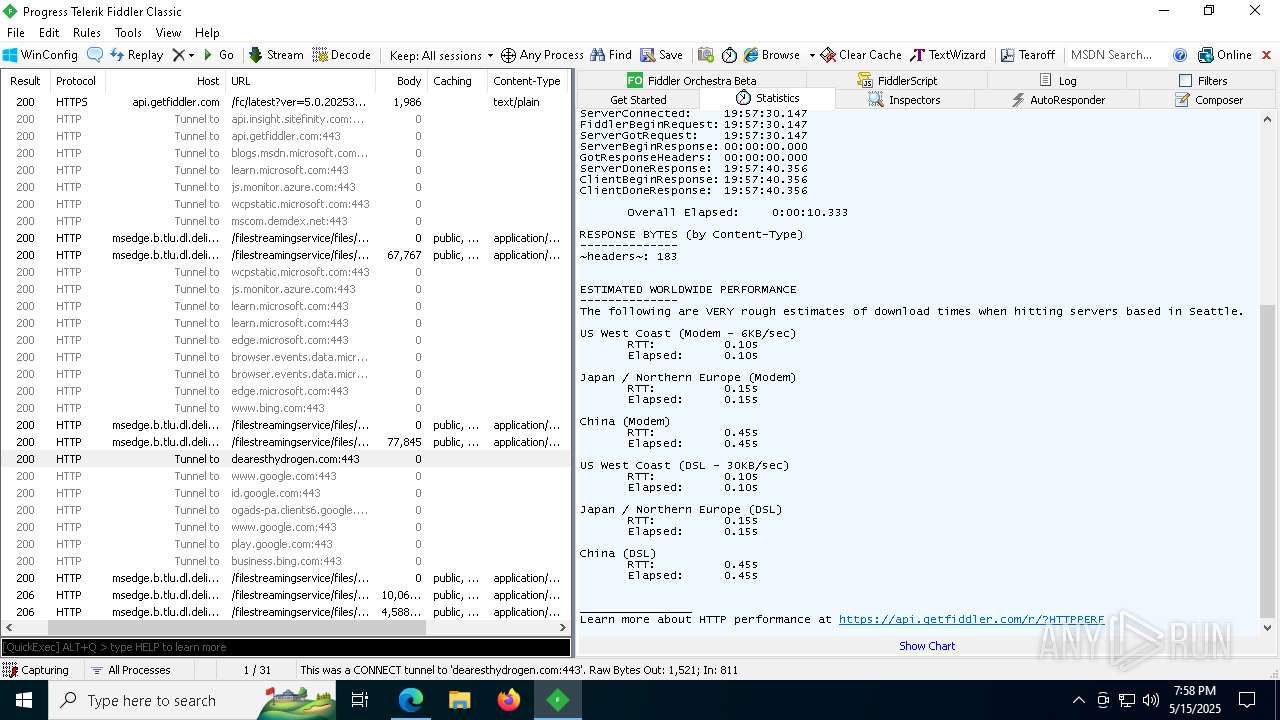Select the www.bing.com:443 tunnel row
The width and height of the screenshot is (1280, 720).
[x=285, y=408]
